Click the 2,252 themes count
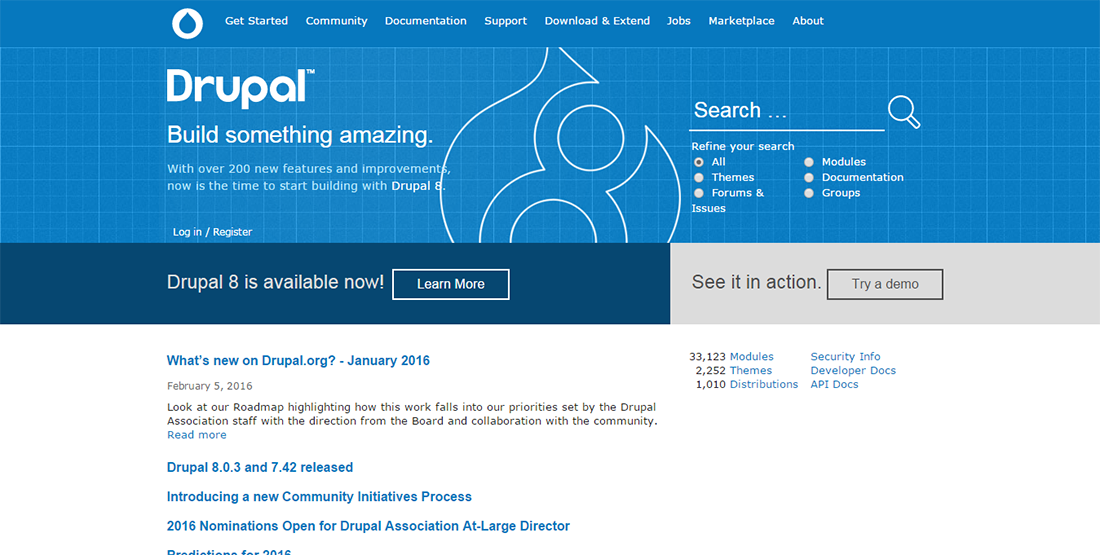Image resolution: width=1100 pixels, height=555 pixels. tap(711, 370)
